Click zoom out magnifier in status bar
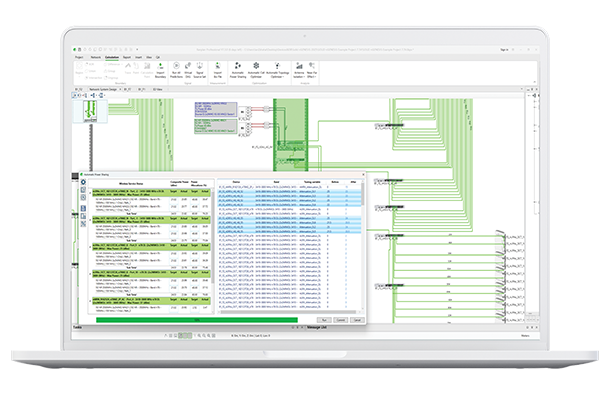609x394 pixels. tap(204, 335)
